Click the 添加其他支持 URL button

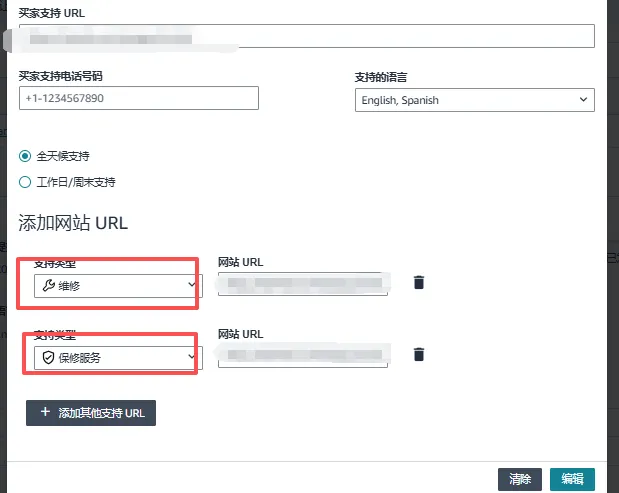point(91,413)
